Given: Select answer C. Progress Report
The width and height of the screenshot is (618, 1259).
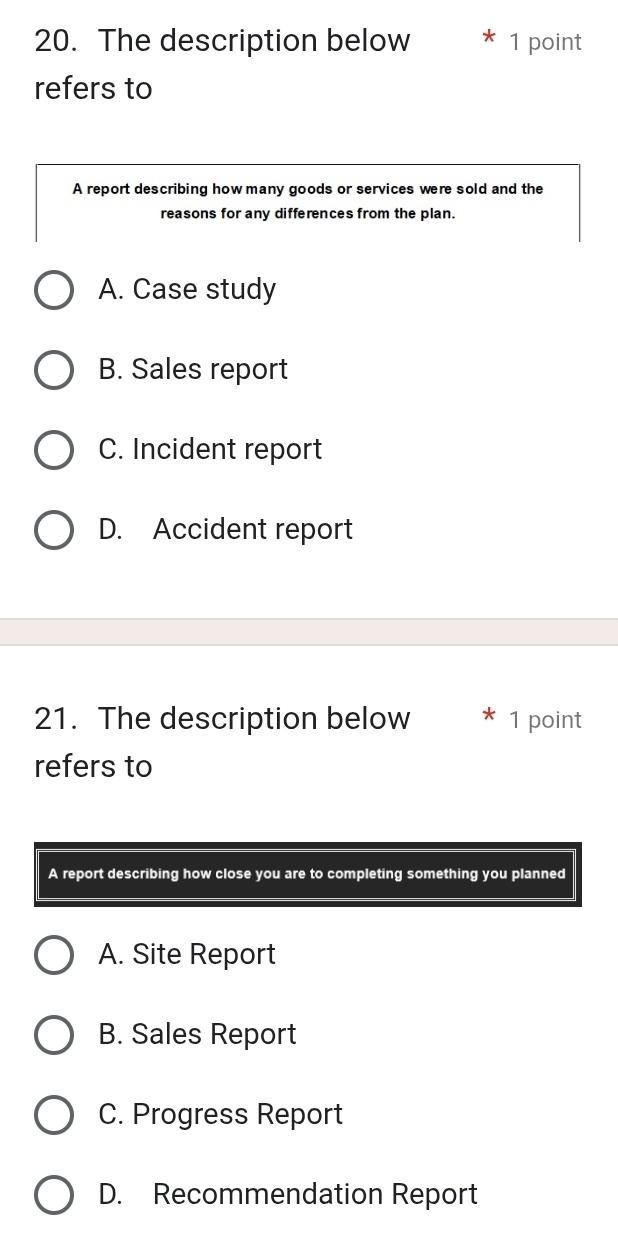Looking at the screenshot, I should click(54, 1115).
